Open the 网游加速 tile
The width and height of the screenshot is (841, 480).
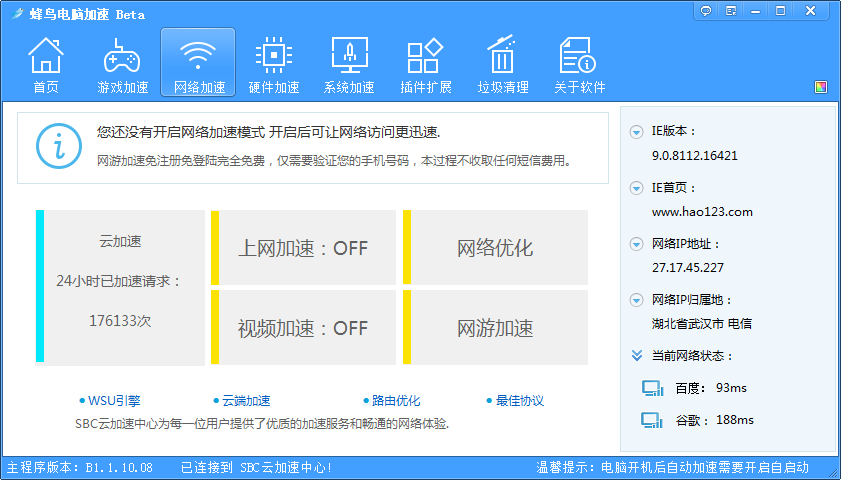tap(496, 328)
